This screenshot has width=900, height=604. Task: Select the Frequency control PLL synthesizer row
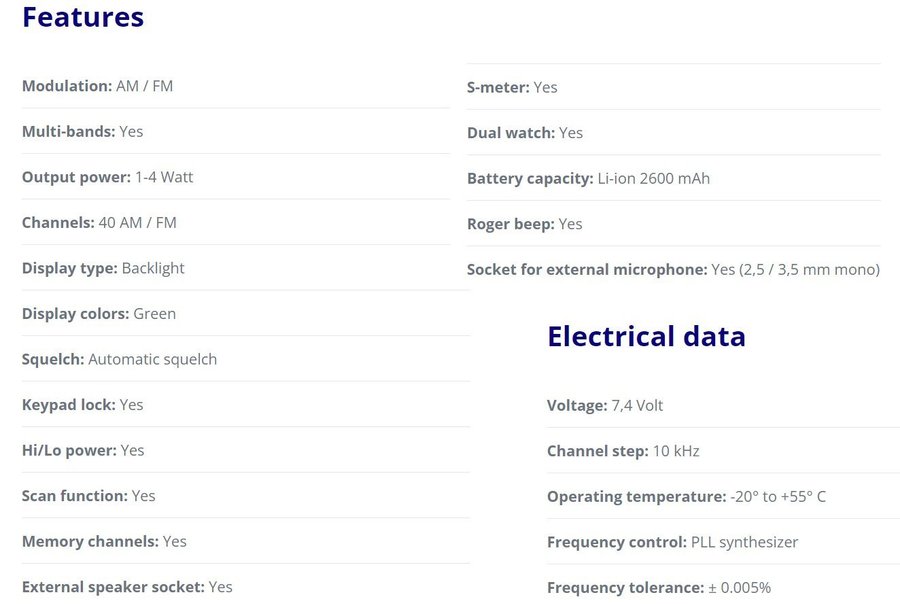click(x=672, y=542)
